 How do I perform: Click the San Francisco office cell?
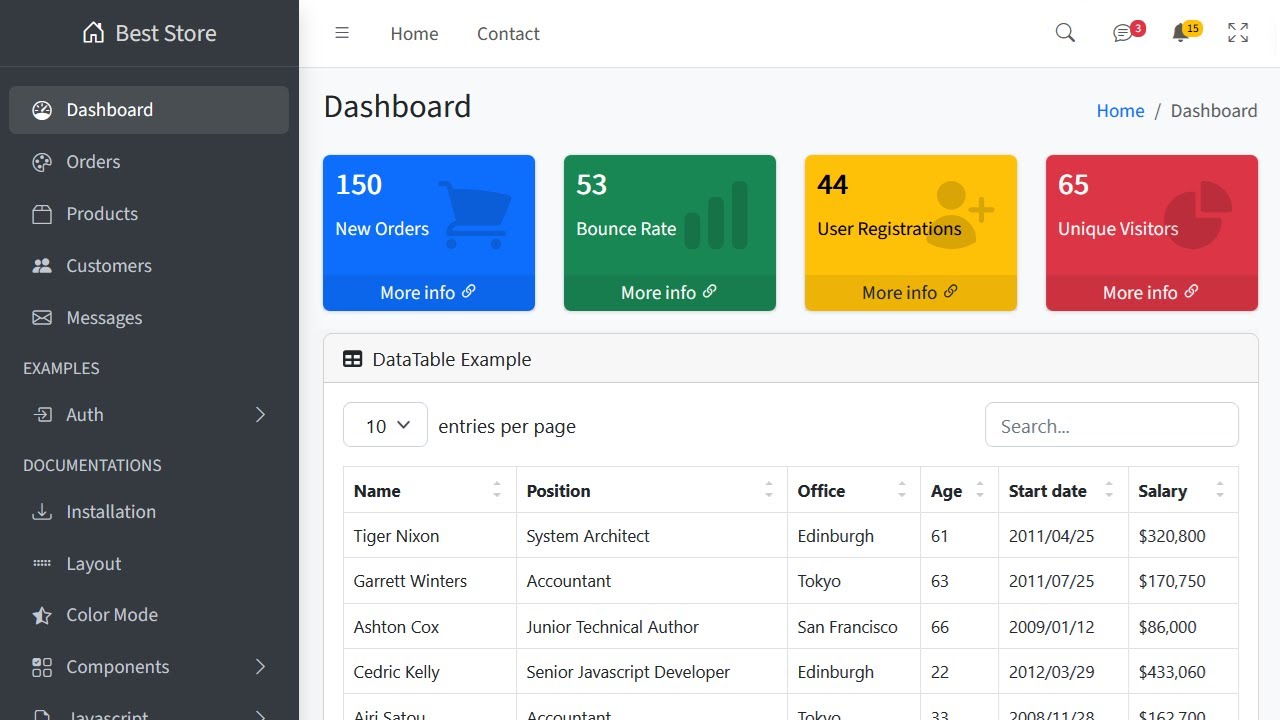pyautogui.click(x=854, y=627)
